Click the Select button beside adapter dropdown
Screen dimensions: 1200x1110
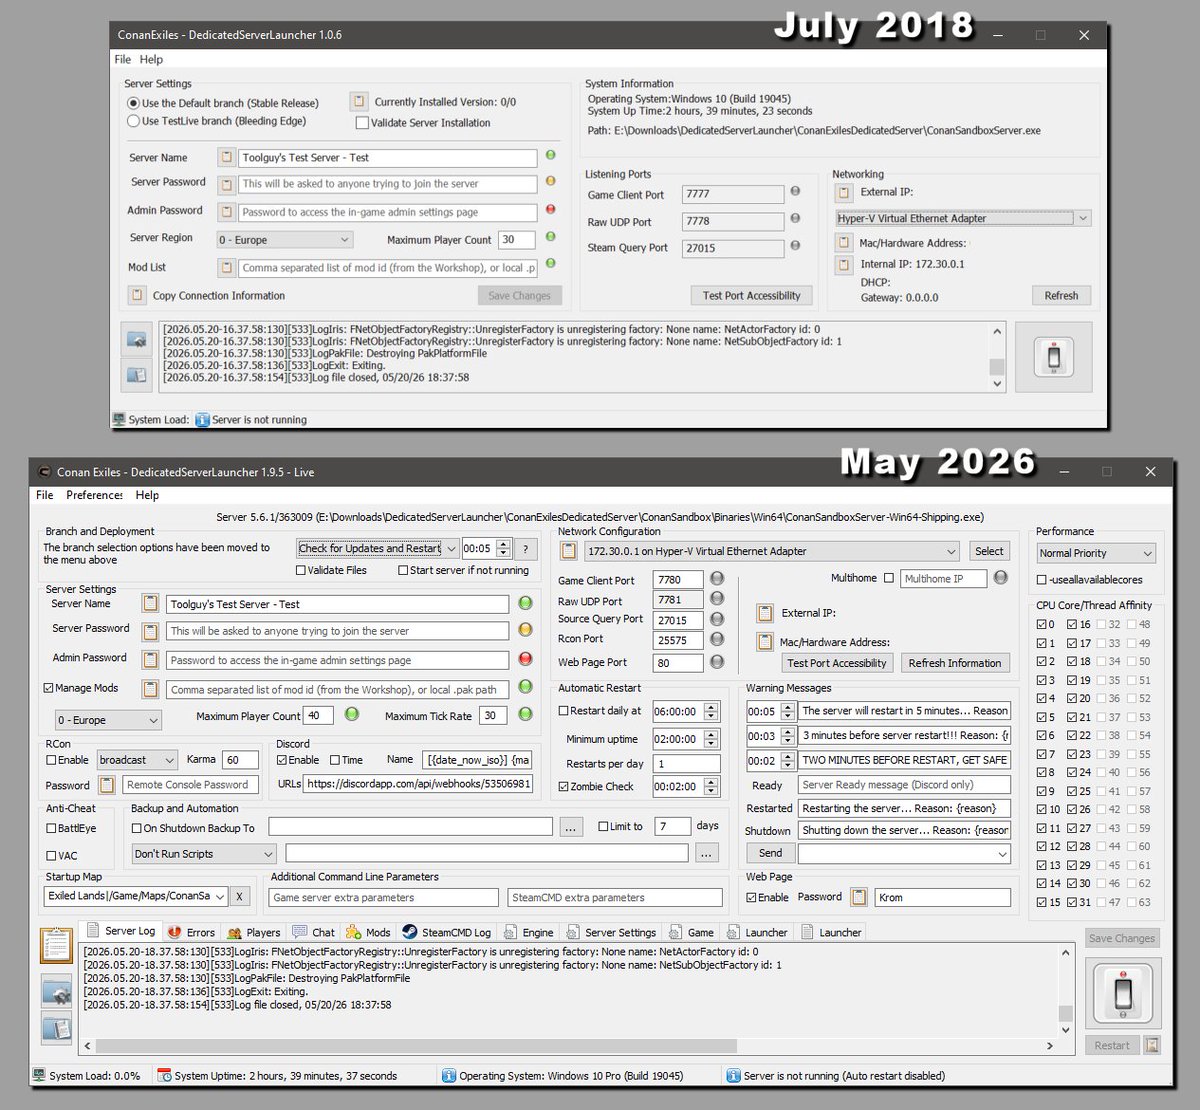pos(989,551)
